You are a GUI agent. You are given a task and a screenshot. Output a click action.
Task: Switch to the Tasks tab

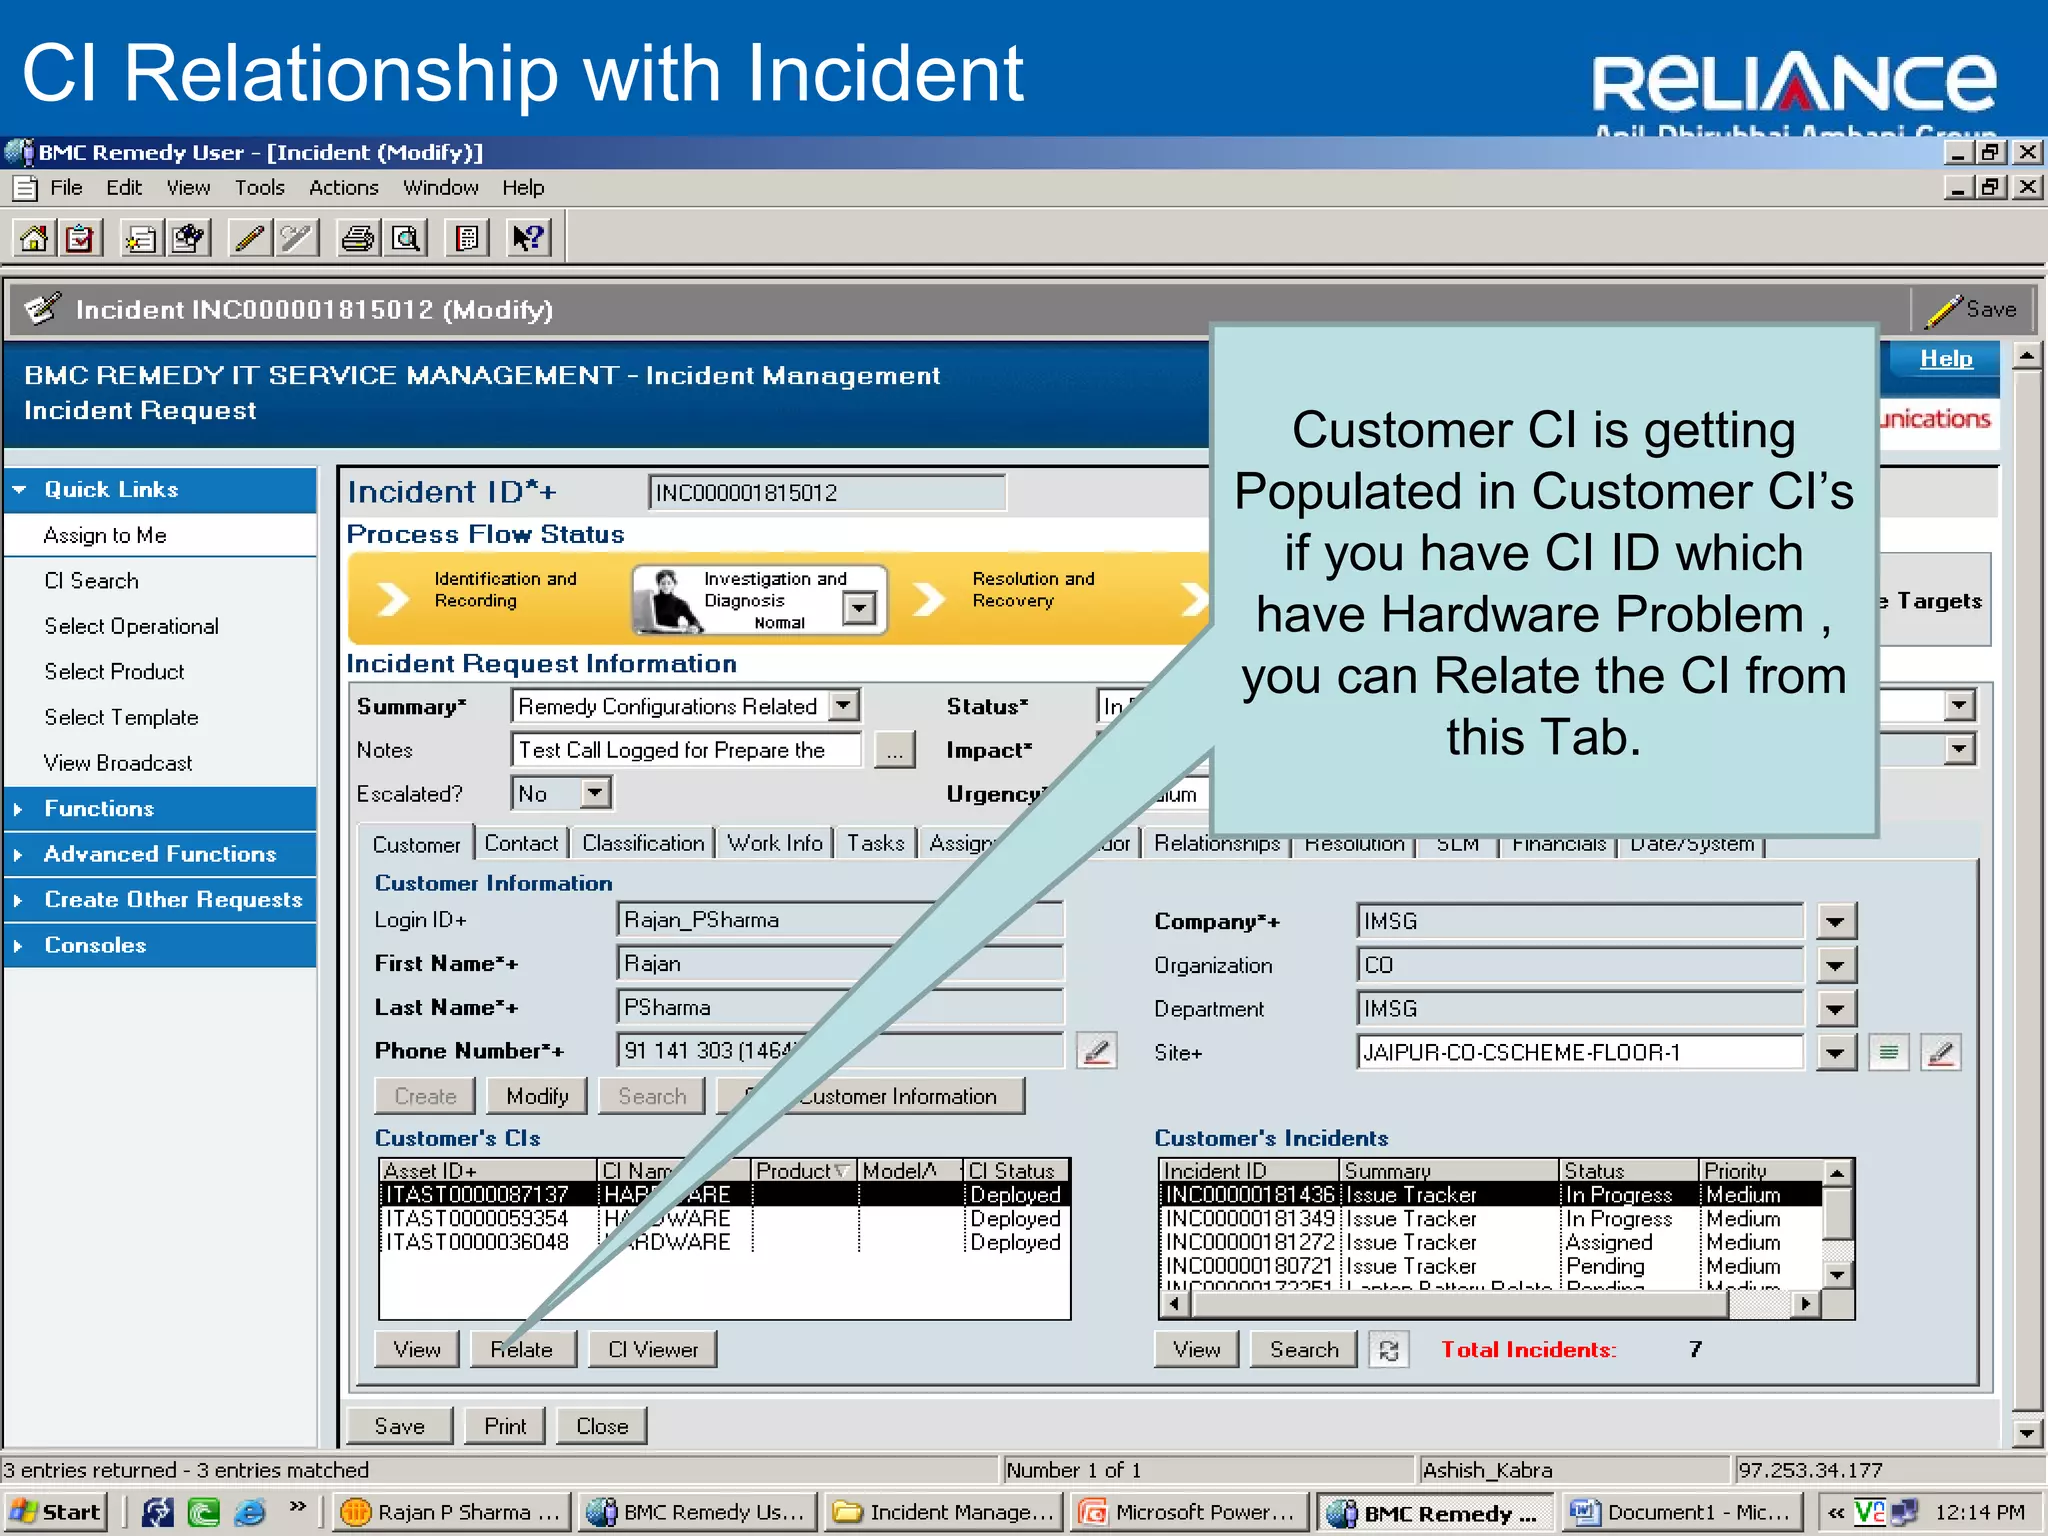coord(875,843)
